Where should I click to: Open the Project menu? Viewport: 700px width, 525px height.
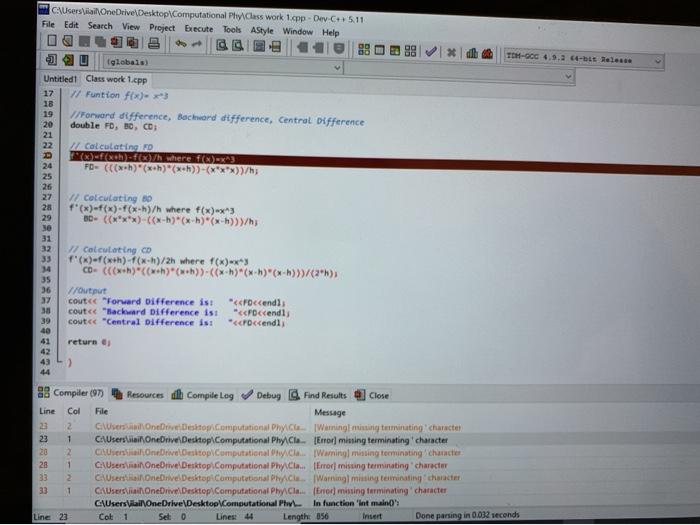(x=162, y=28)
